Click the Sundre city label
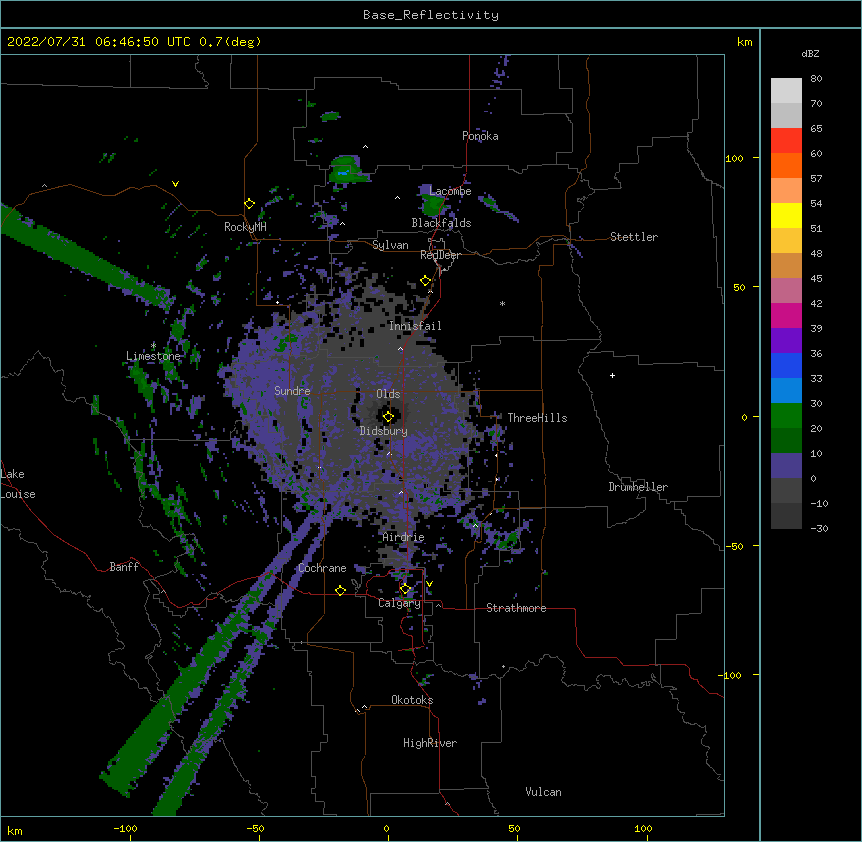Image resolution: width=862 pixels, height=842 pixels. [292, 391]
